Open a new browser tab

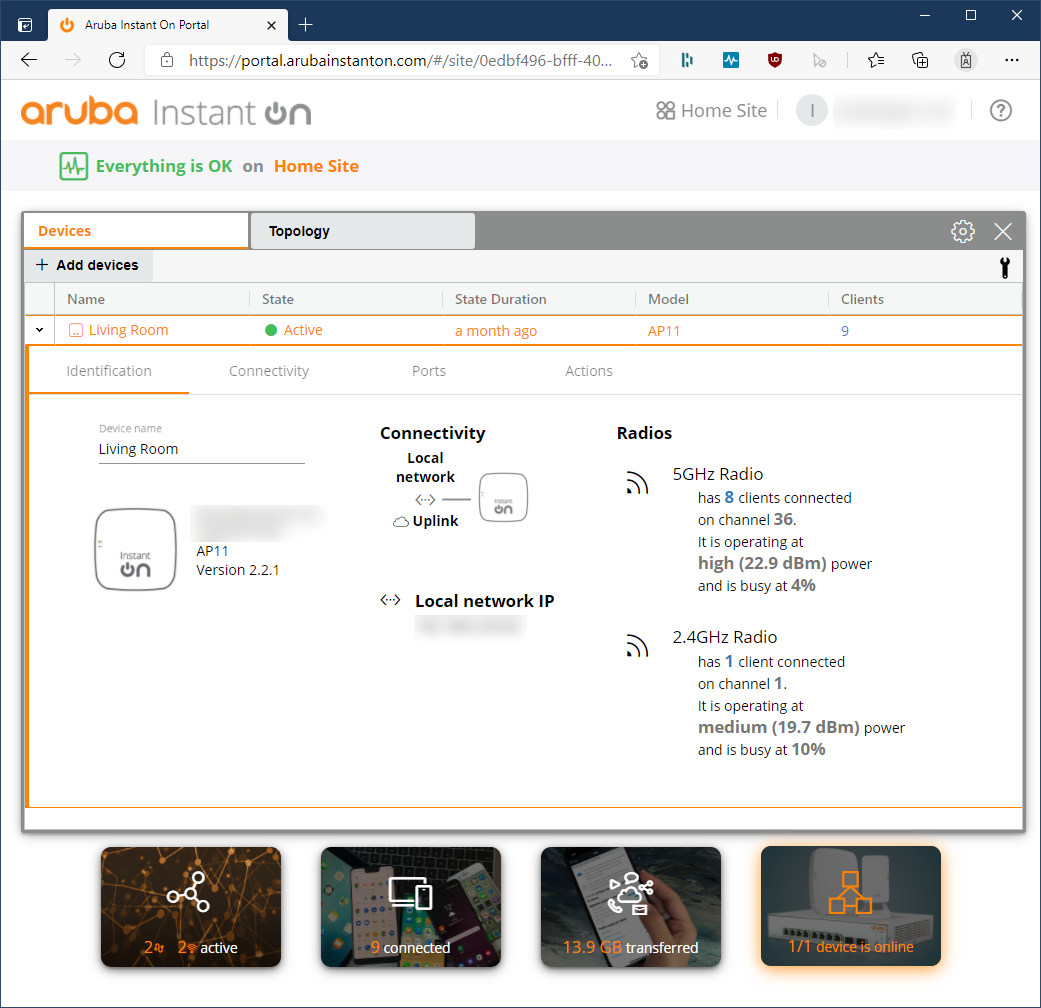305,25
